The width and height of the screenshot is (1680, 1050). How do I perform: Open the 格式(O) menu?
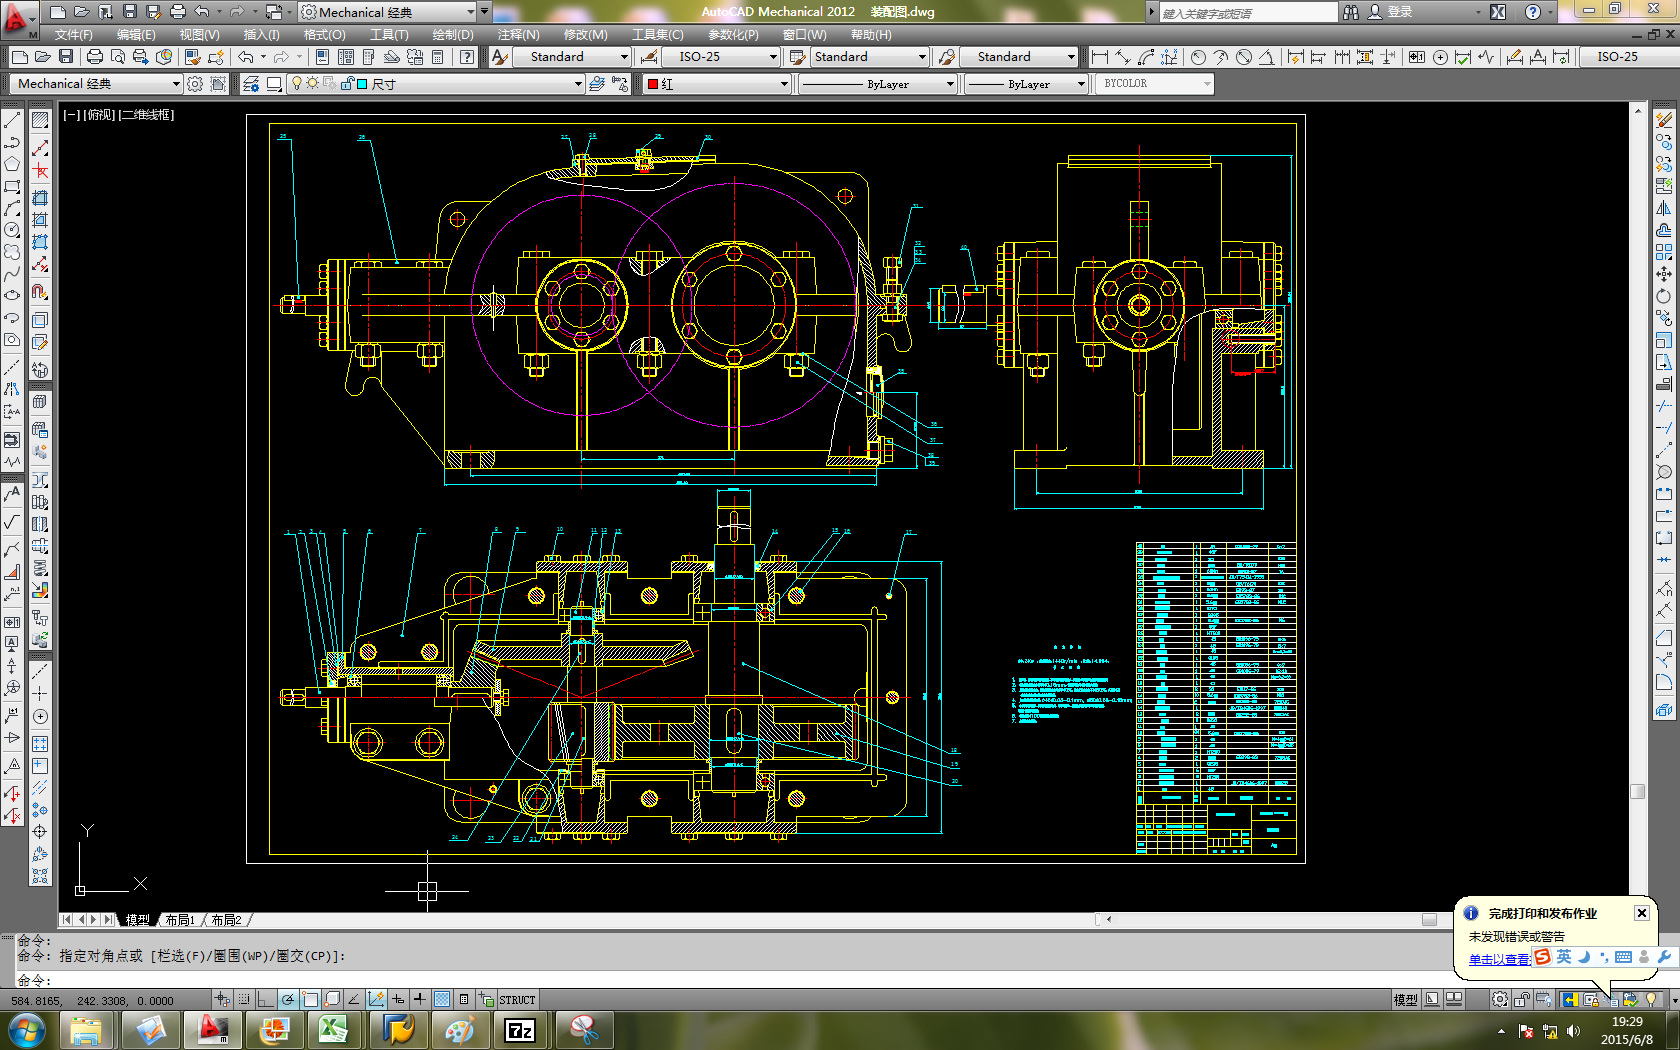pos(324,35)
